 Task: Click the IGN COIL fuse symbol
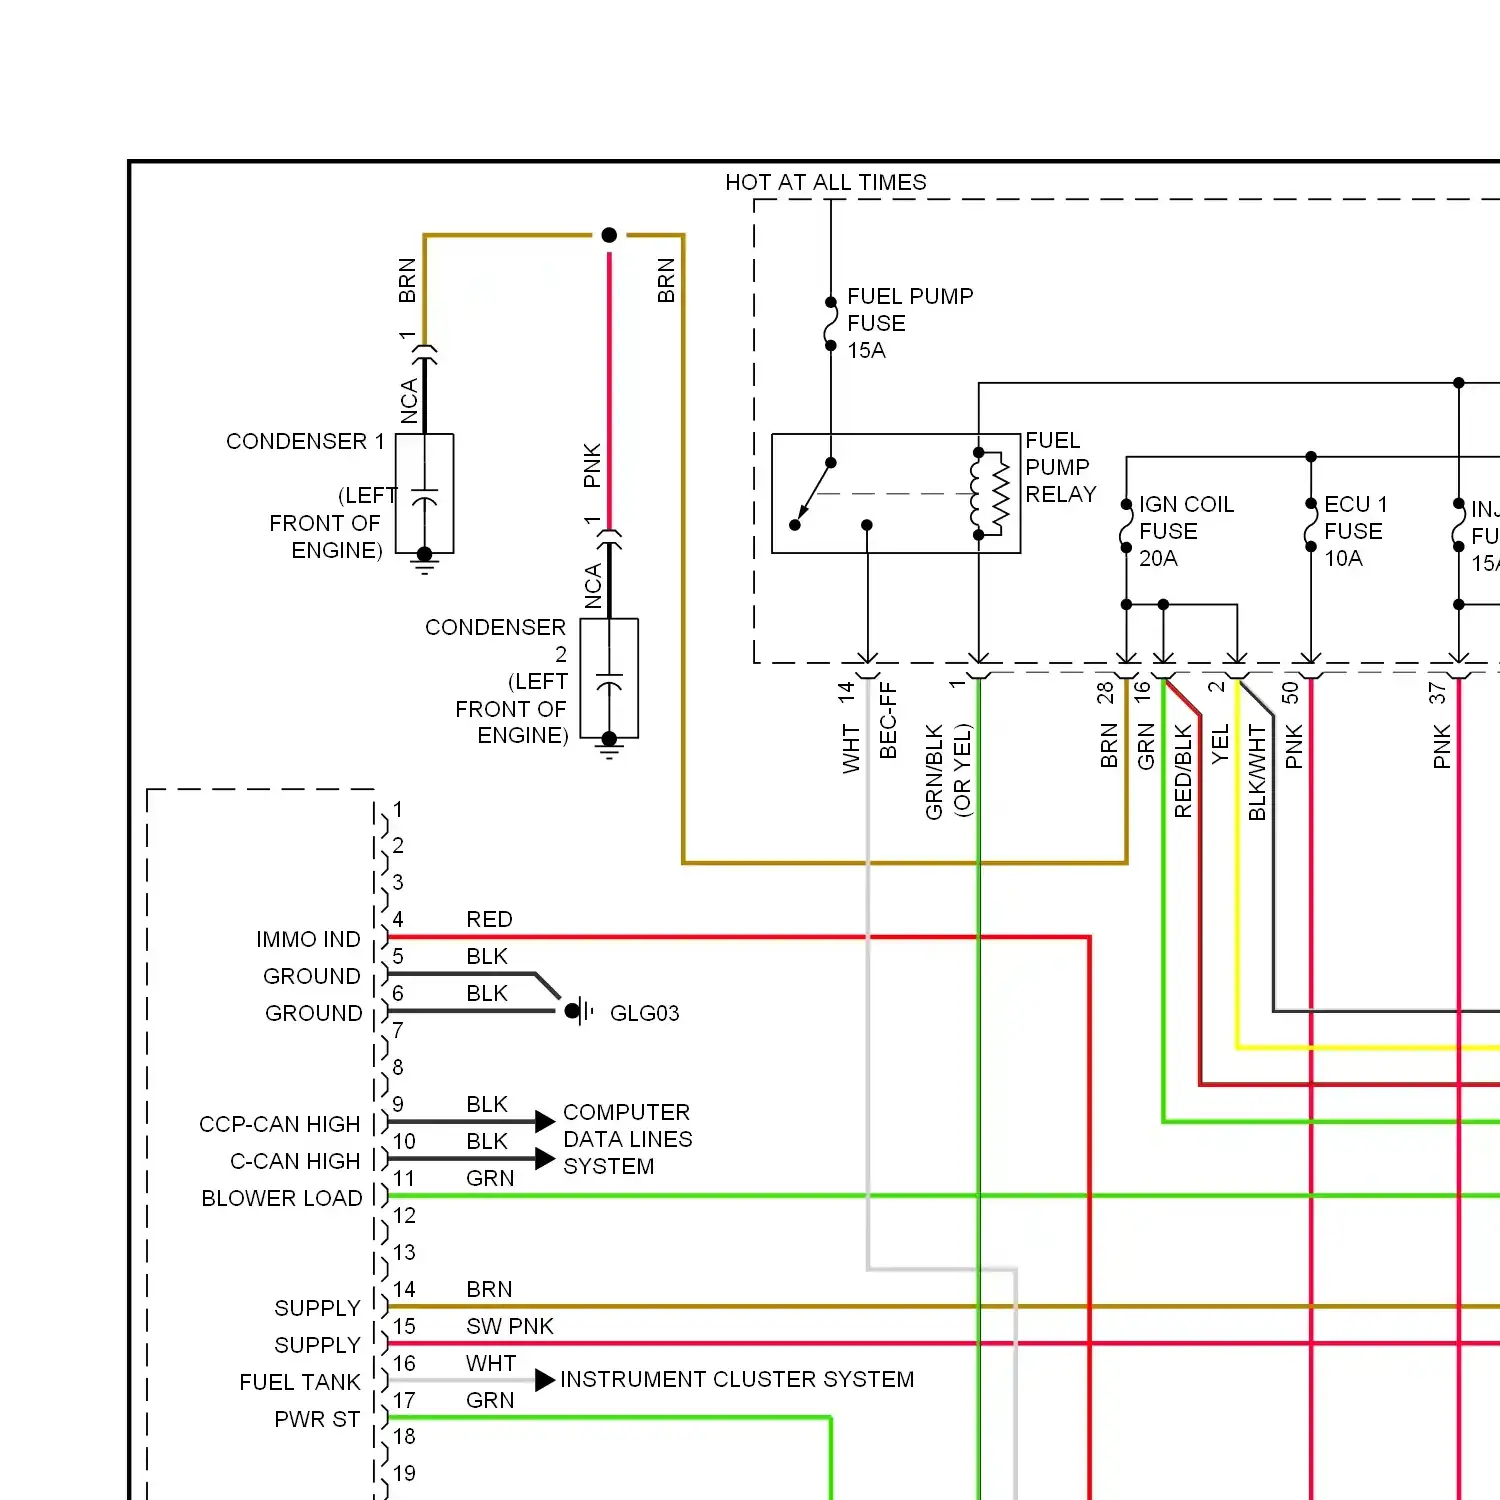(1126, 526)
